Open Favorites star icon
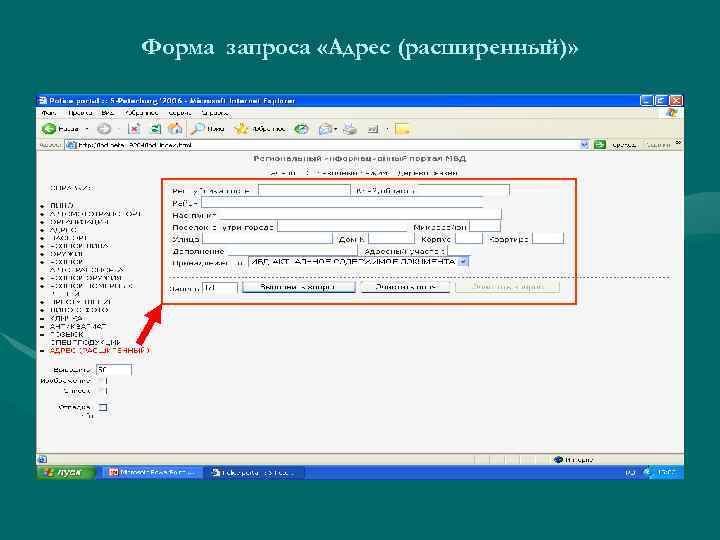The height and width of the screenshot is (540, 720). tap(241, 129)
